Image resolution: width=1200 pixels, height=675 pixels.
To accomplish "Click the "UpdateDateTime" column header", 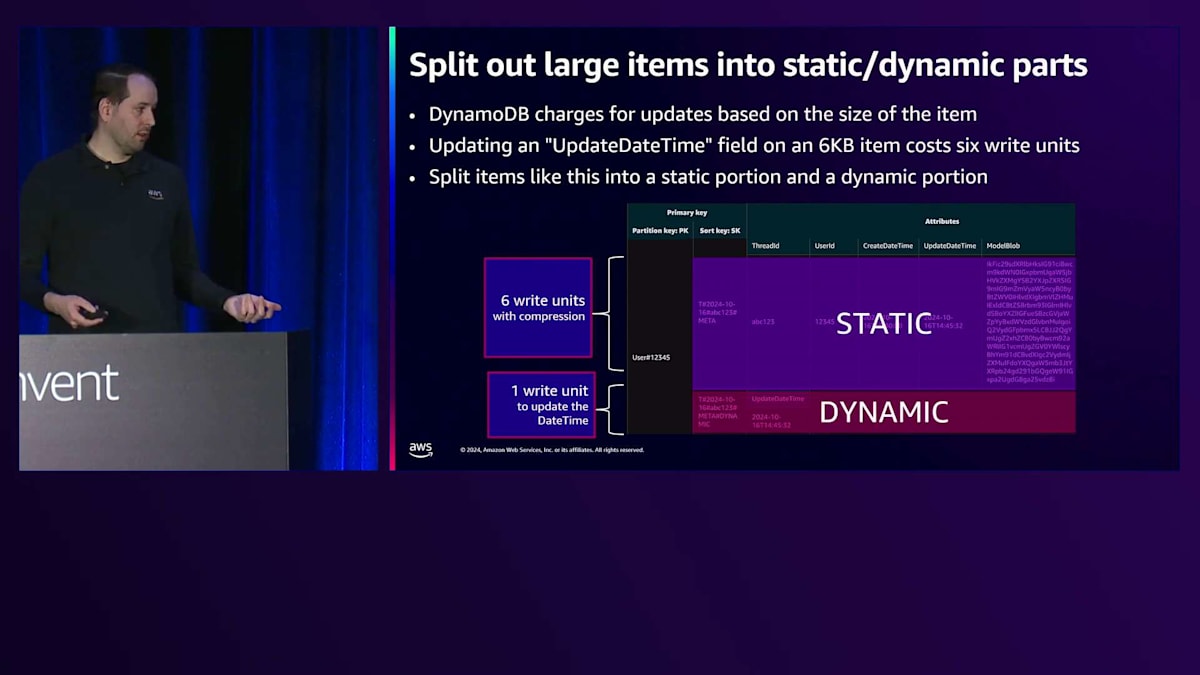I will click(x=950, y=246).
